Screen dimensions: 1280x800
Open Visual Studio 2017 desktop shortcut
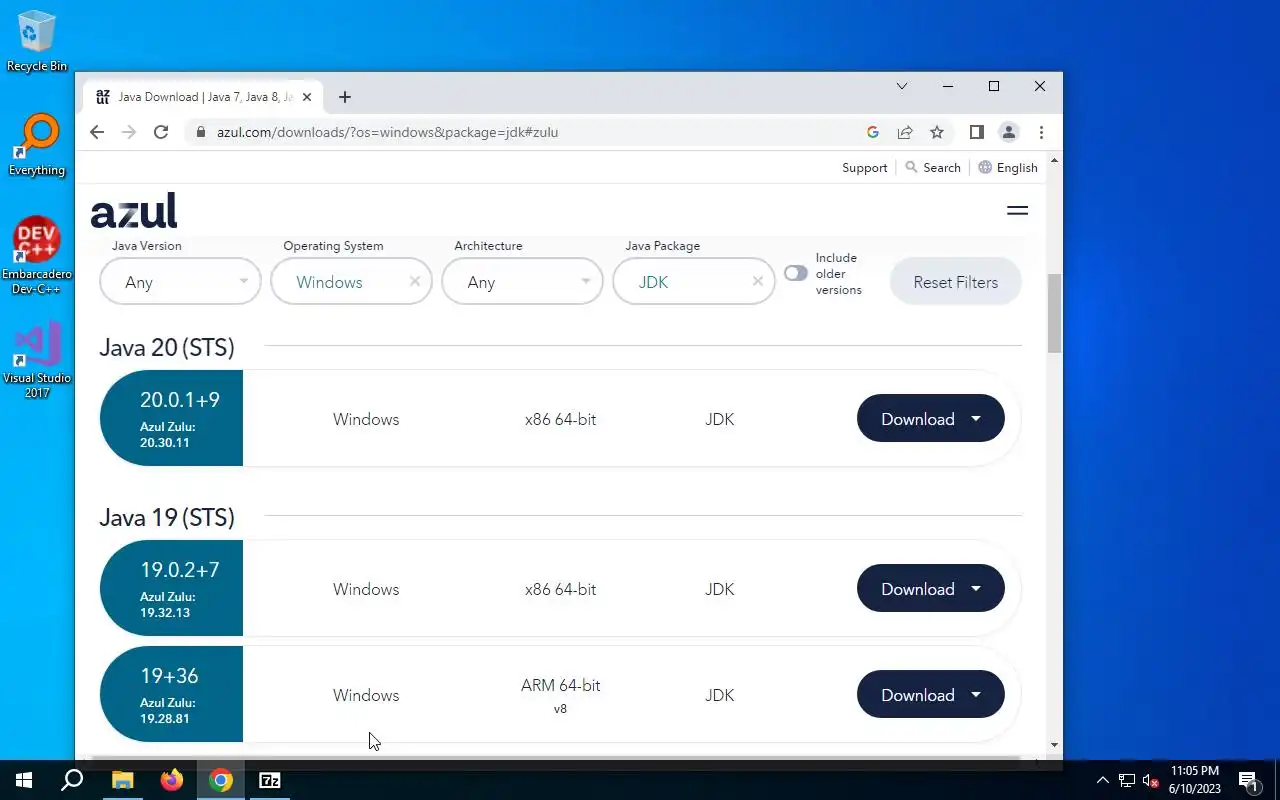(x=37, y=360)
